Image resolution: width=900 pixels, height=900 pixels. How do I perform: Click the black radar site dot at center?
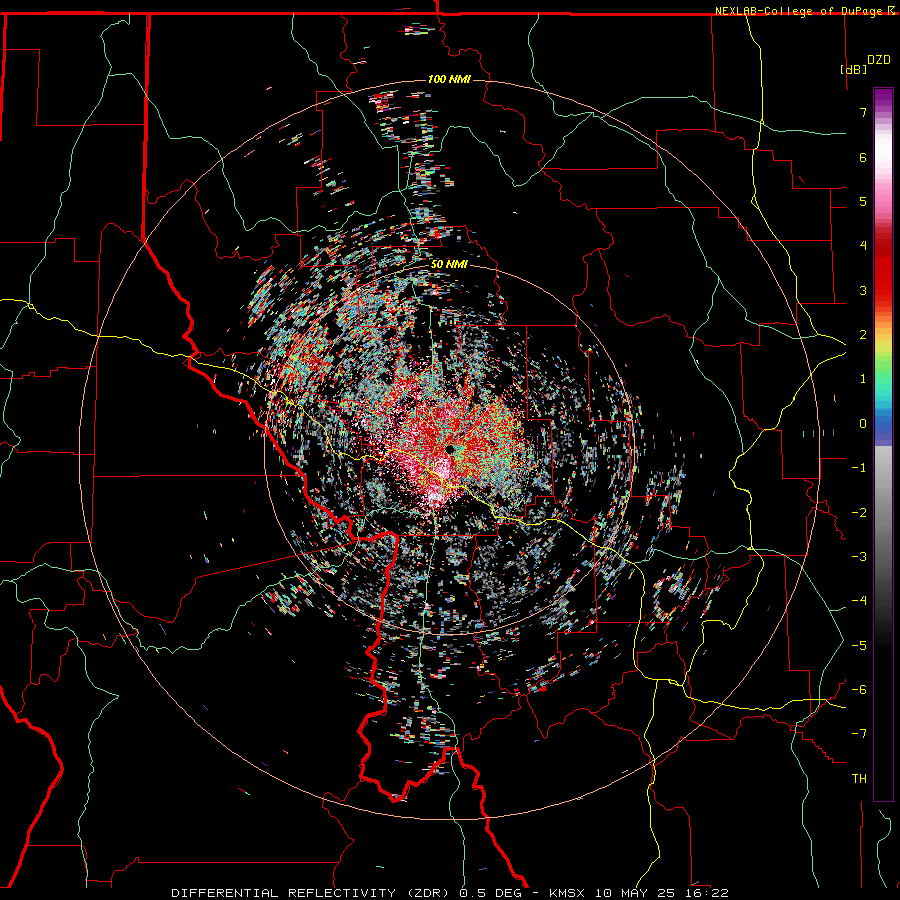click(451, 449)
